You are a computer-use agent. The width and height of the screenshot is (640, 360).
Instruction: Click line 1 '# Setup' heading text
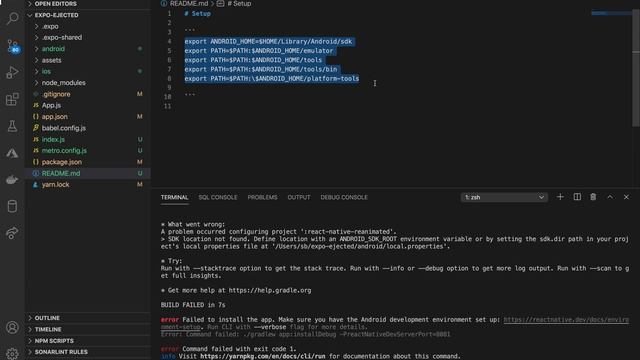(x=198, y=14)
